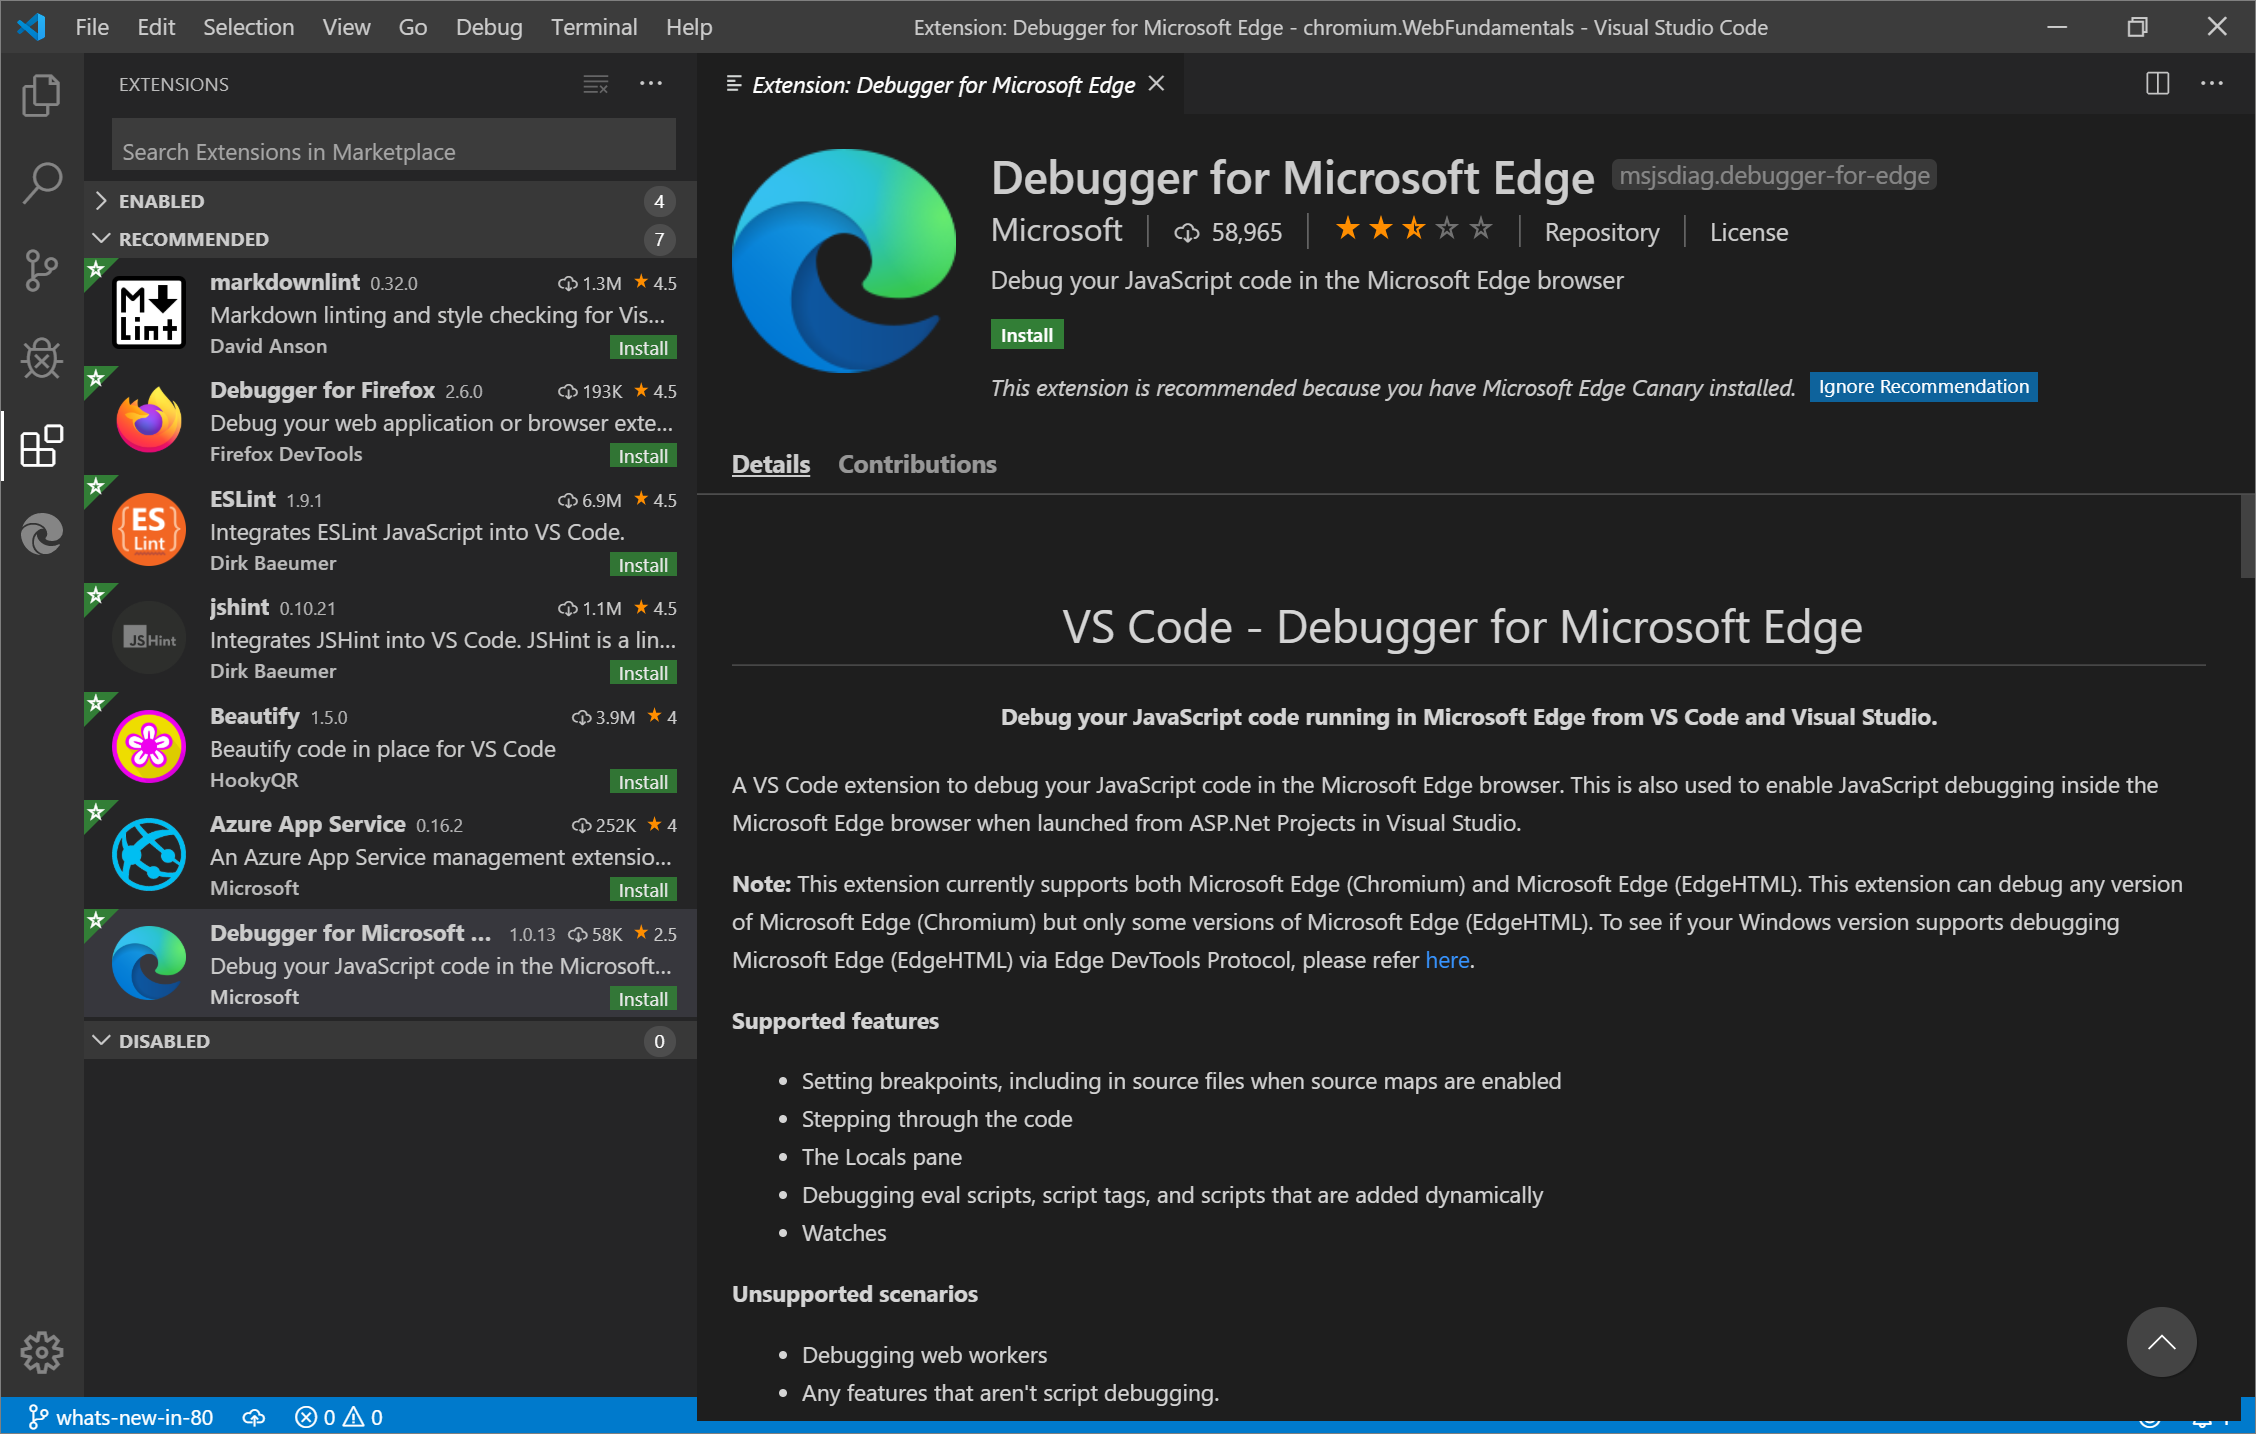2256x1434 pixels.
Task: Expand the DISABLED extensions section
Action: coord(104,1039)
